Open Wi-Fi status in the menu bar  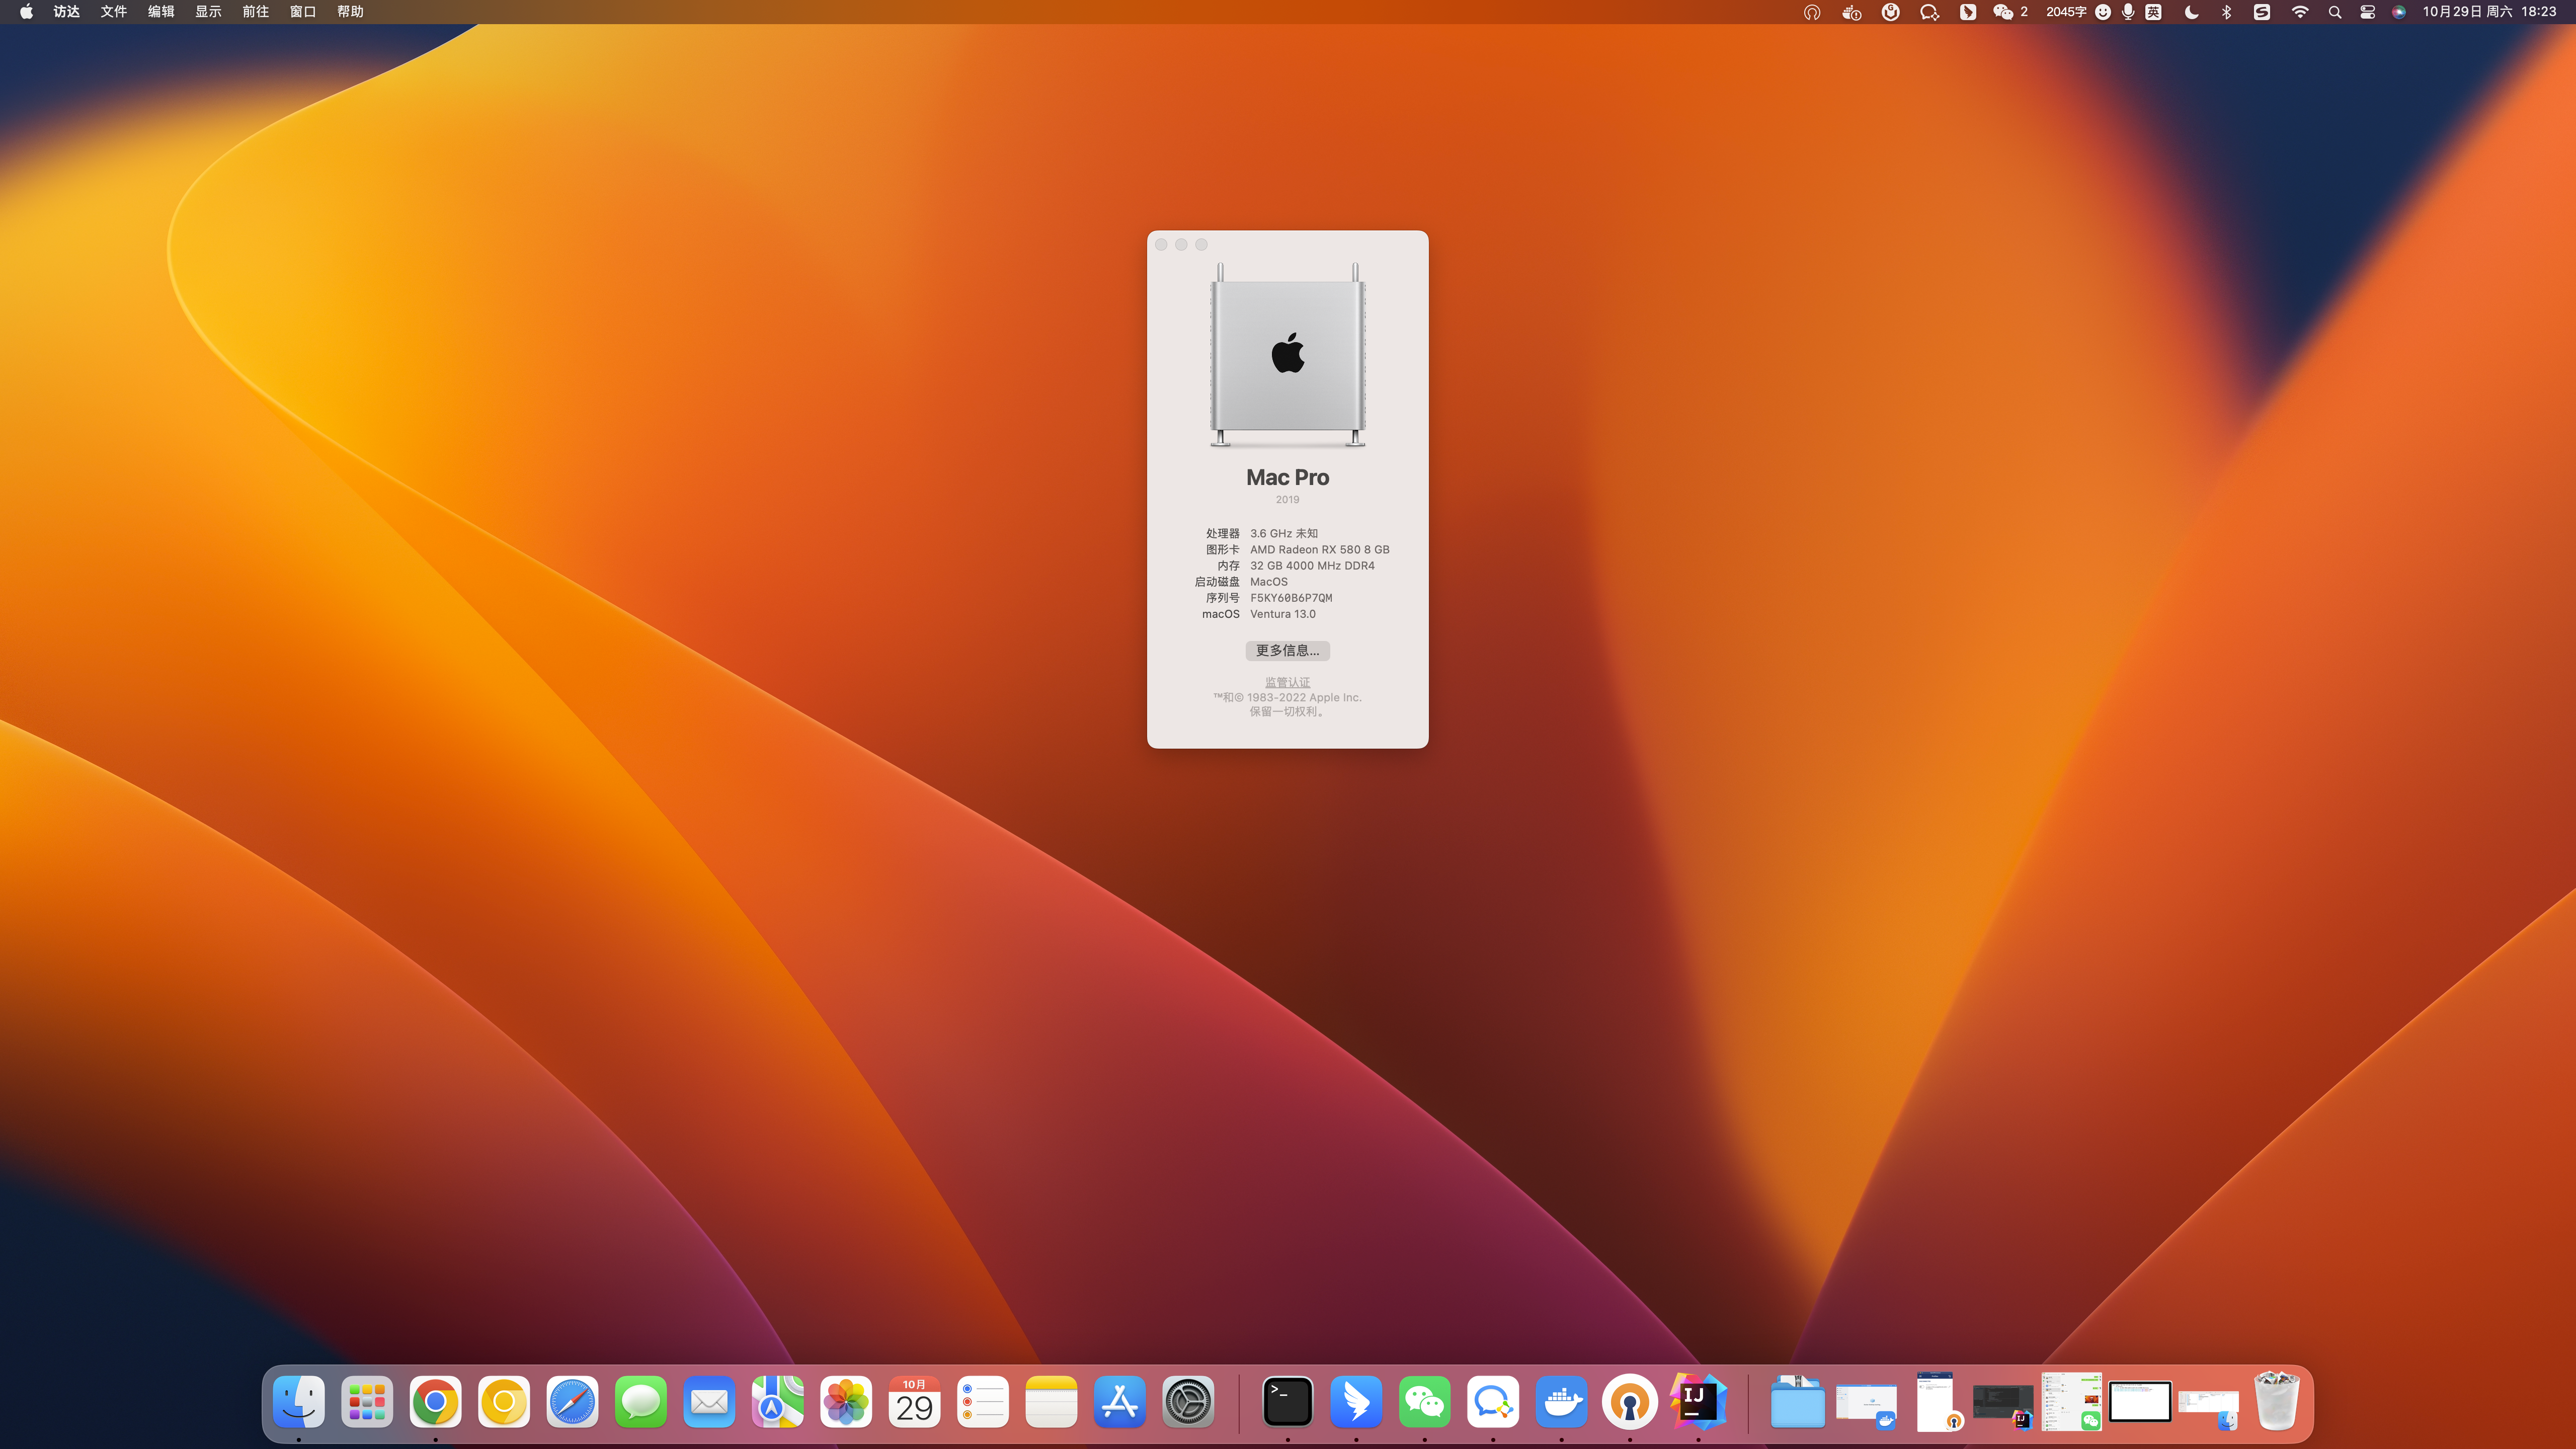(x=2300, y=12)
